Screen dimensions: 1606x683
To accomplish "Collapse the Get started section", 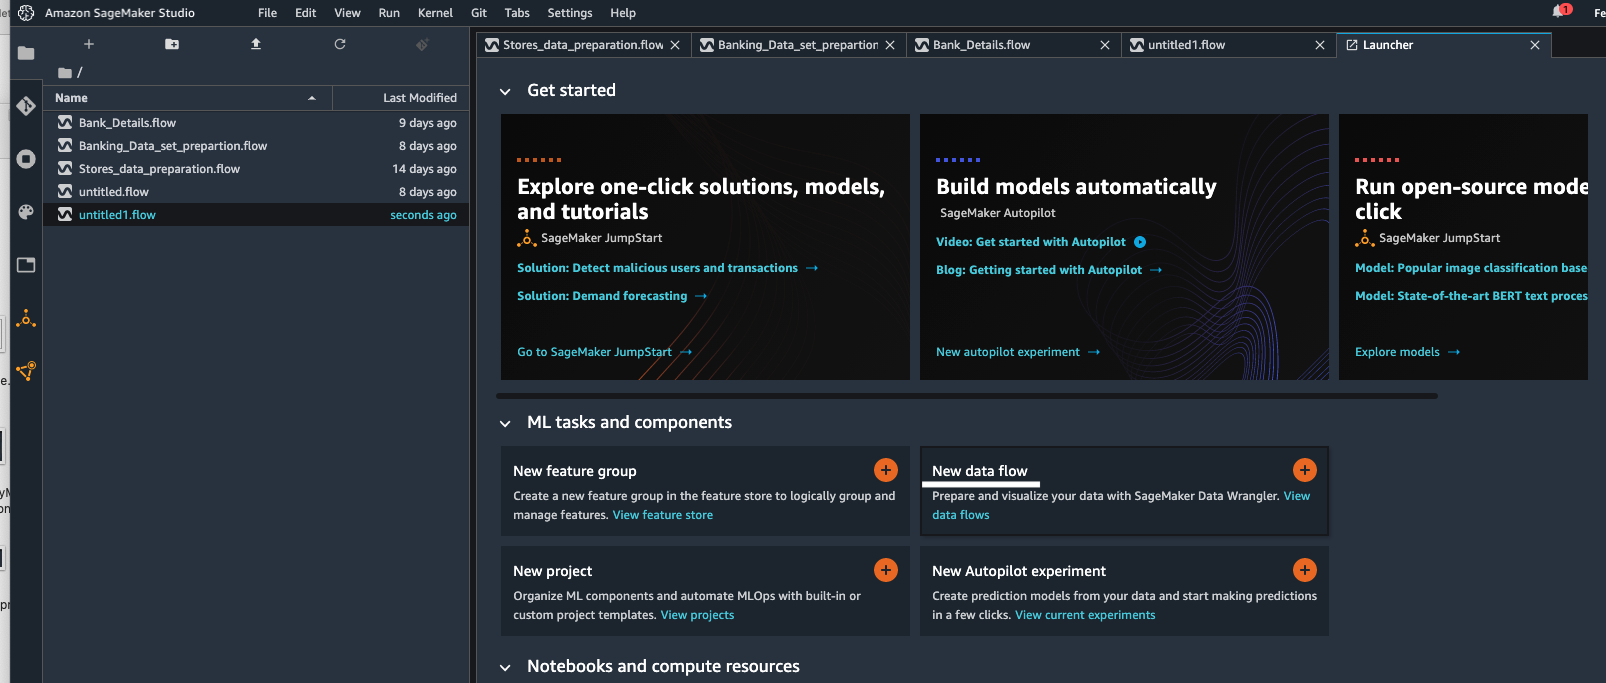I will pos(506,91).
